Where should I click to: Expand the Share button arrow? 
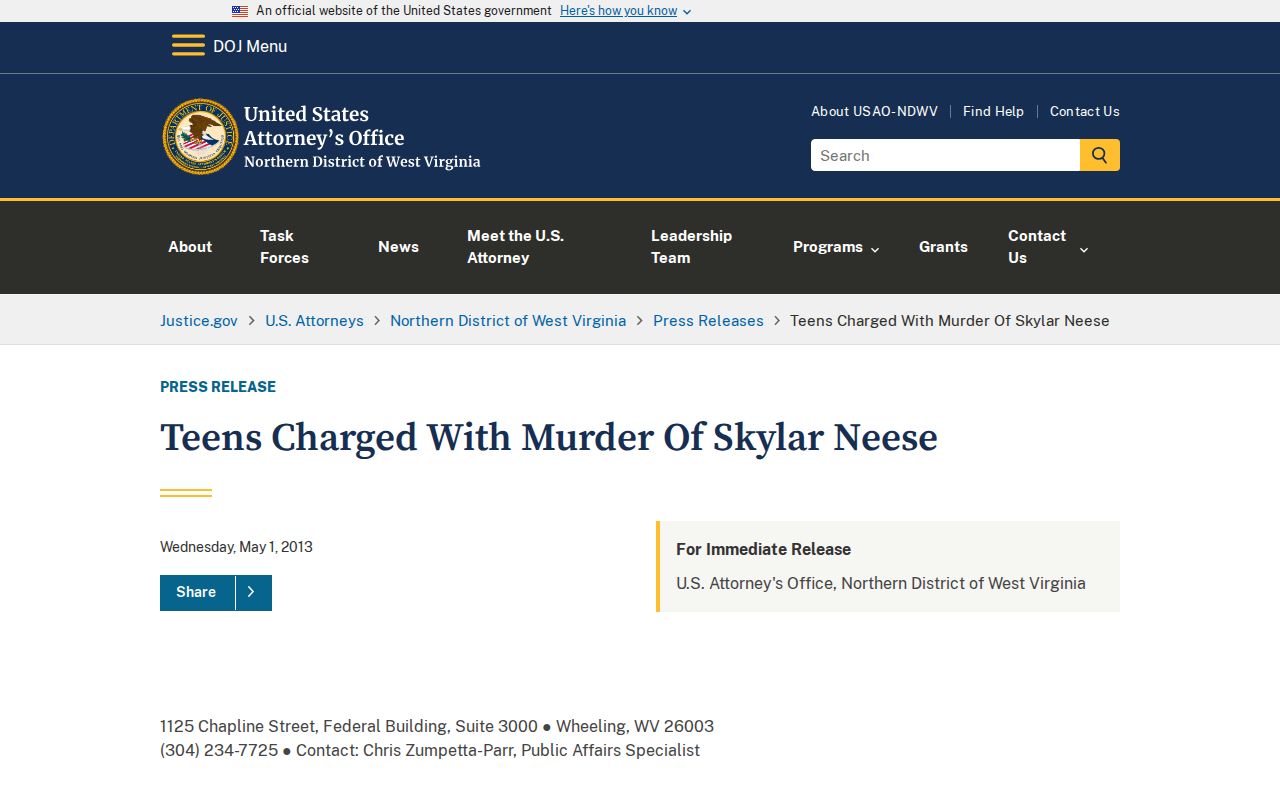click(252, 592)
